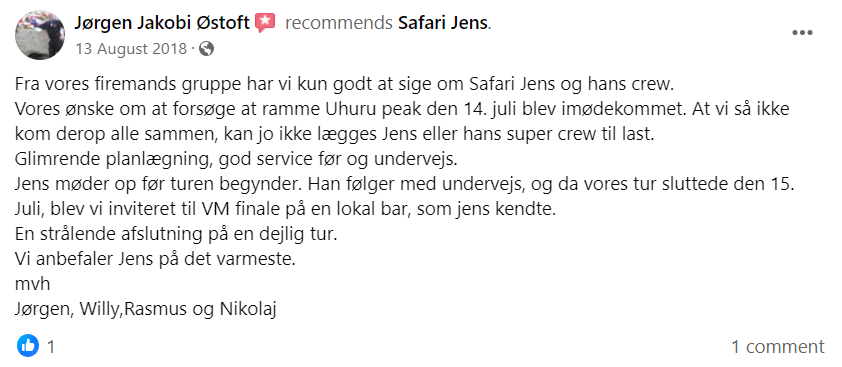
Task: Click the signature line Jørgen, Willy,Rasmus og Nikolaj
Action: 146,309
